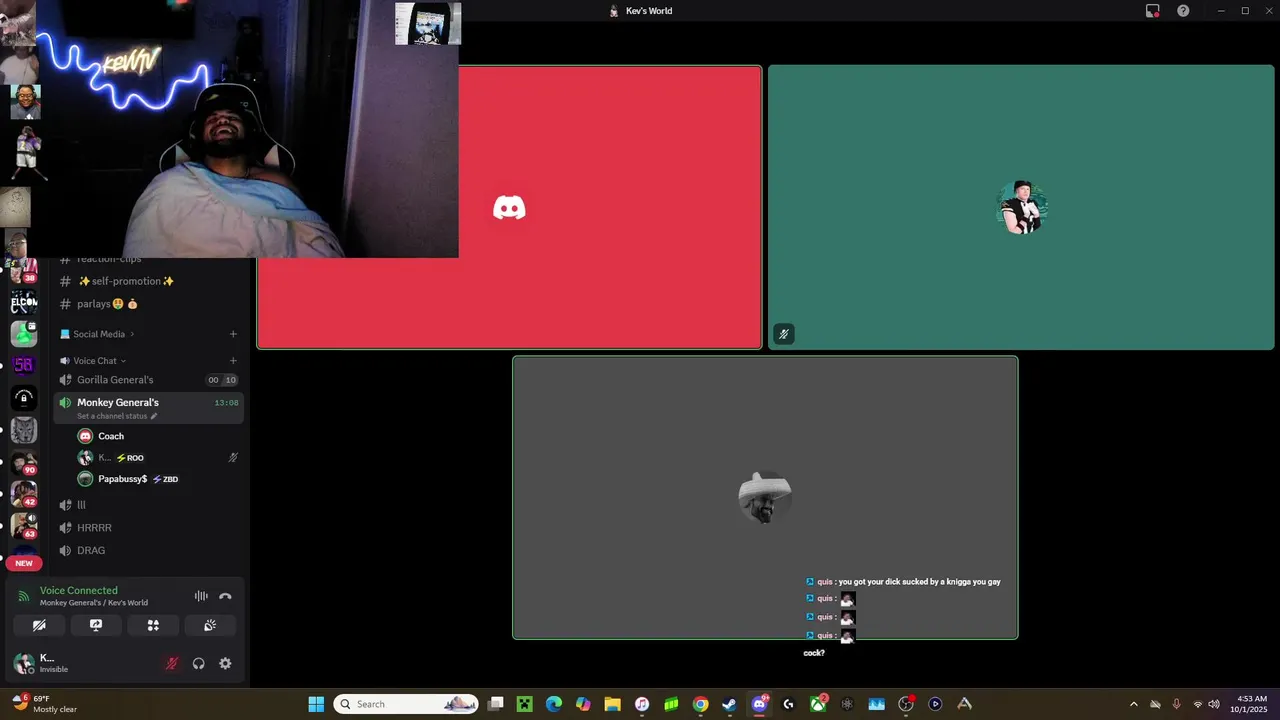Open the black padlock server icon

point(24,398)
